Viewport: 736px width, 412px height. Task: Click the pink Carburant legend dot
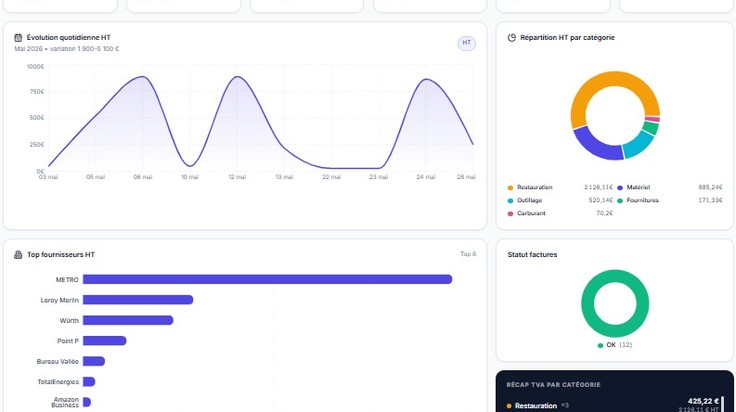tap(510, 214)
